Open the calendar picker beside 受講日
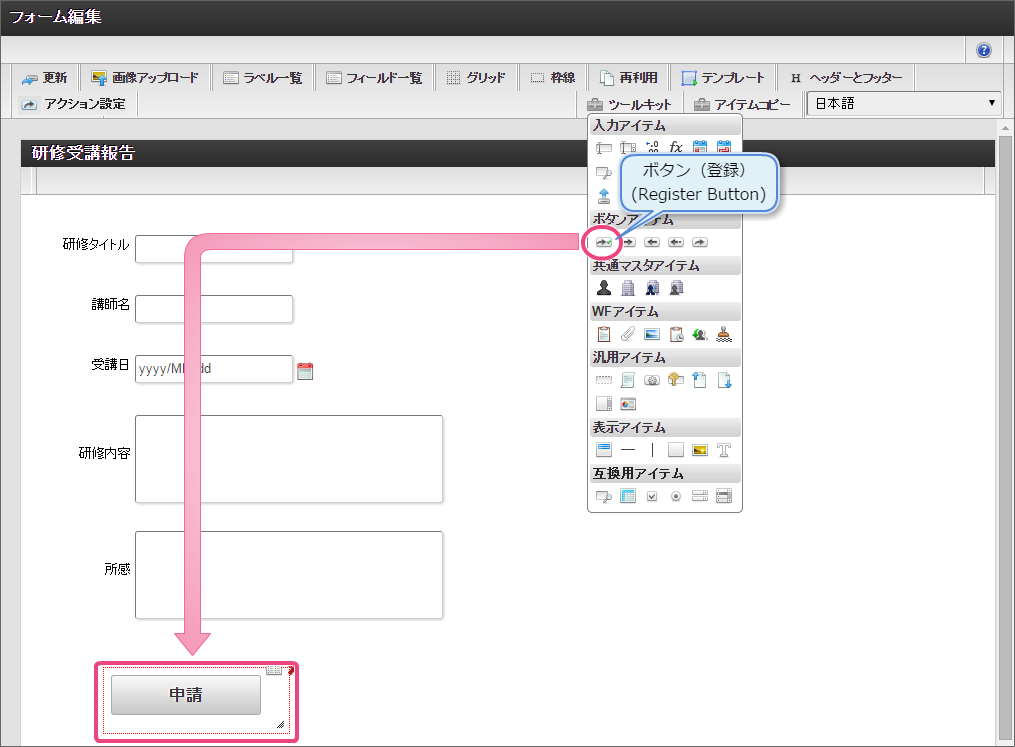The image size is (1015, 747). click(x=305, y=371)
